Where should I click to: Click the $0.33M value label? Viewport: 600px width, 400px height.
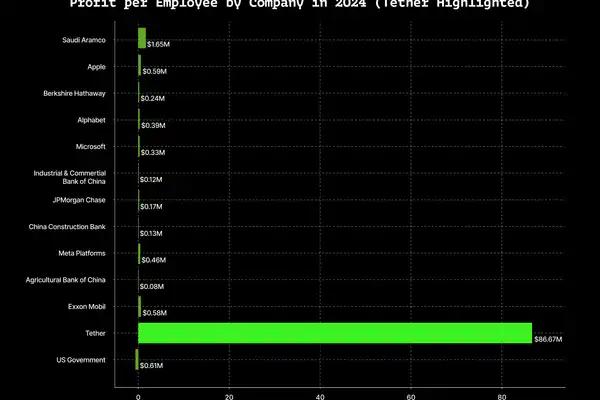[153, 152]
